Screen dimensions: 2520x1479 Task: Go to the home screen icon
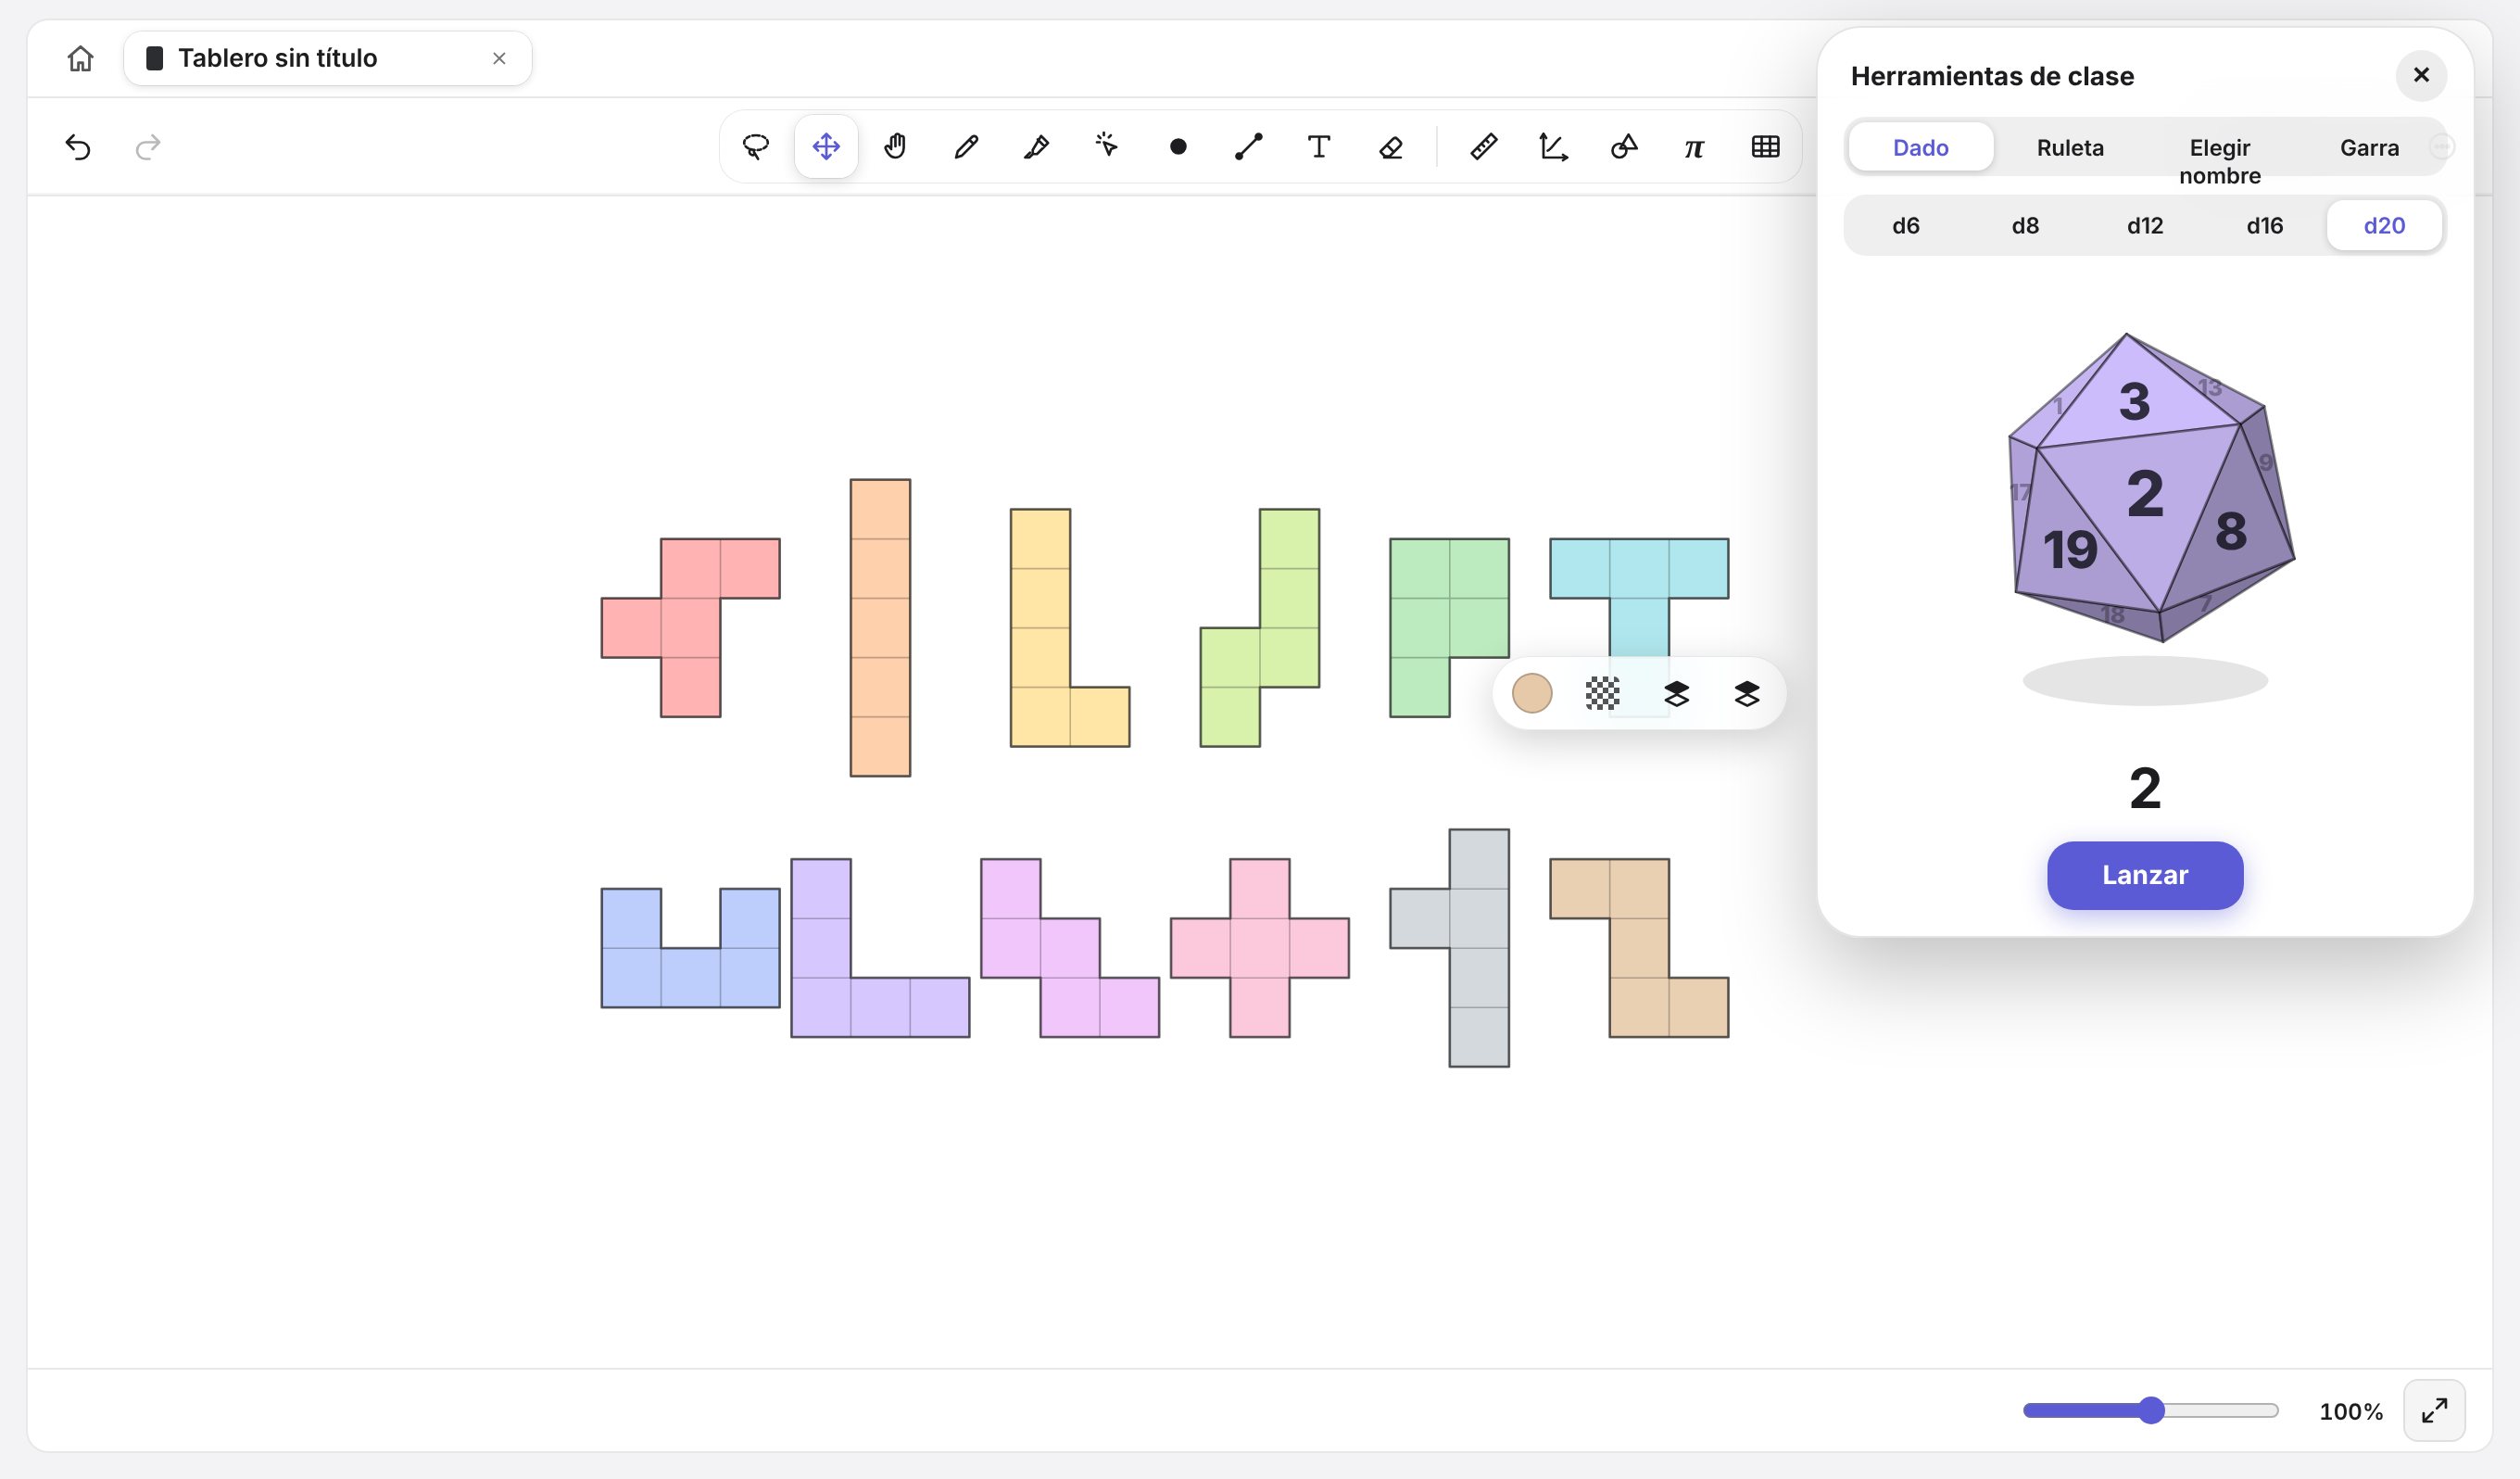click(80, 58)
